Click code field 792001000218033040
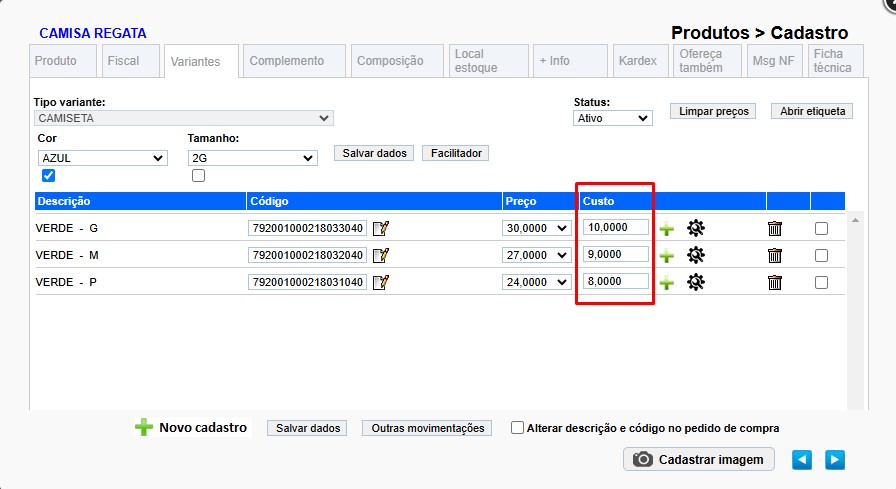The image size is (896, 489). [x=307, y=229]
